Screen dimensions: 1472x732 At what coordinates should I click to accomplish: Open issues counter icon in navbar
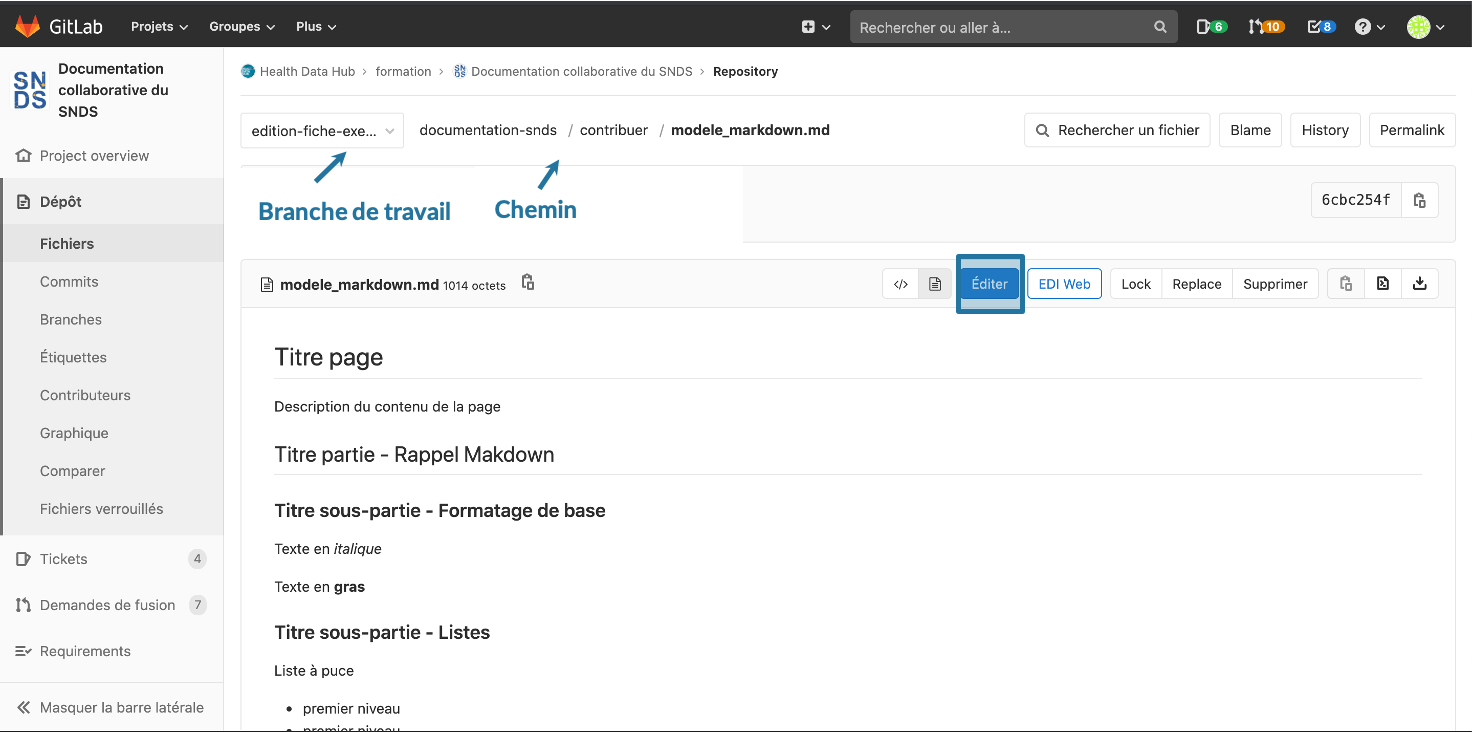point(1211,27)
